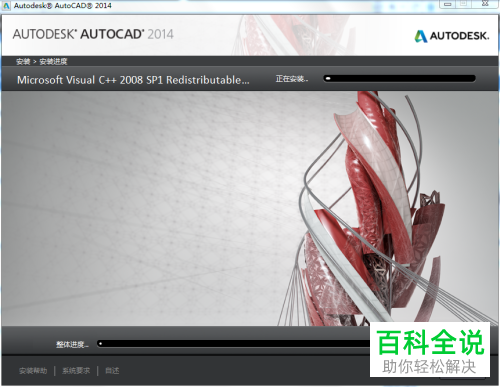Click the 安装 breadcrumb text

click(23, 62)
